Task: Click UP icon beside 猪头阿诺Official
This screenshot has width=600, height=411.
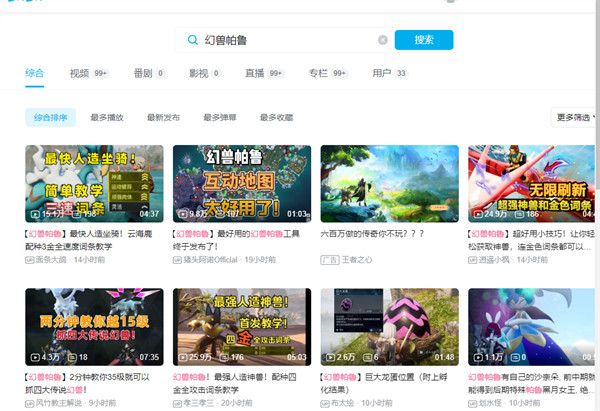Action: click(x=177, y=260)
